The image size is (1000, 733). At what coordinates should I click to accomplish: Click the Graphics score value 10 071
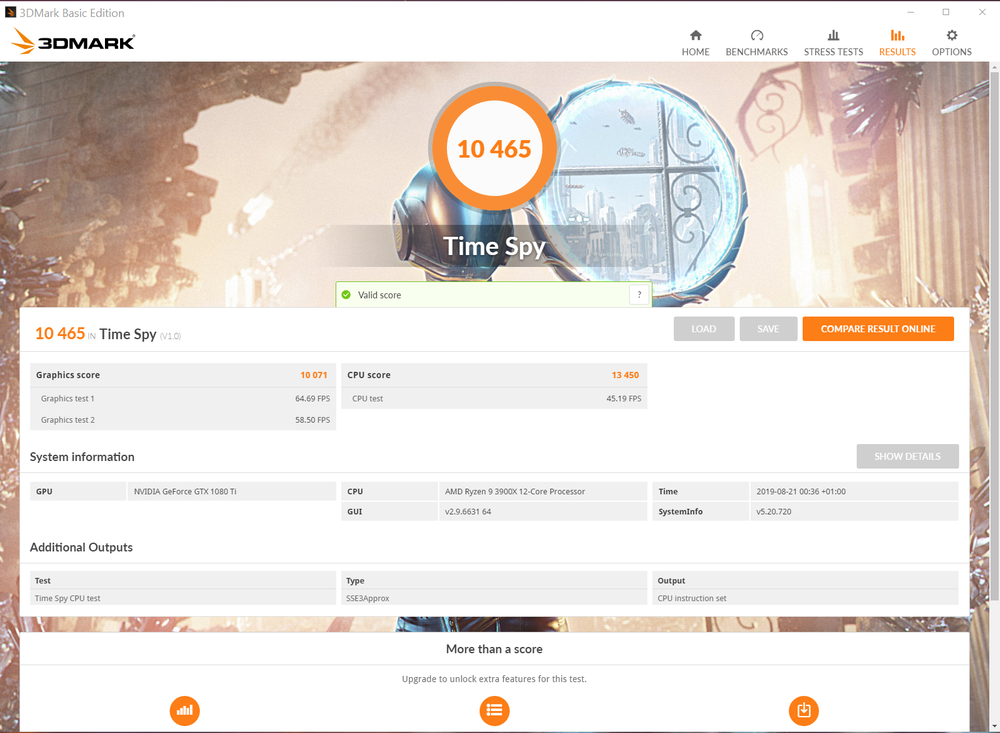pos(314,375)
